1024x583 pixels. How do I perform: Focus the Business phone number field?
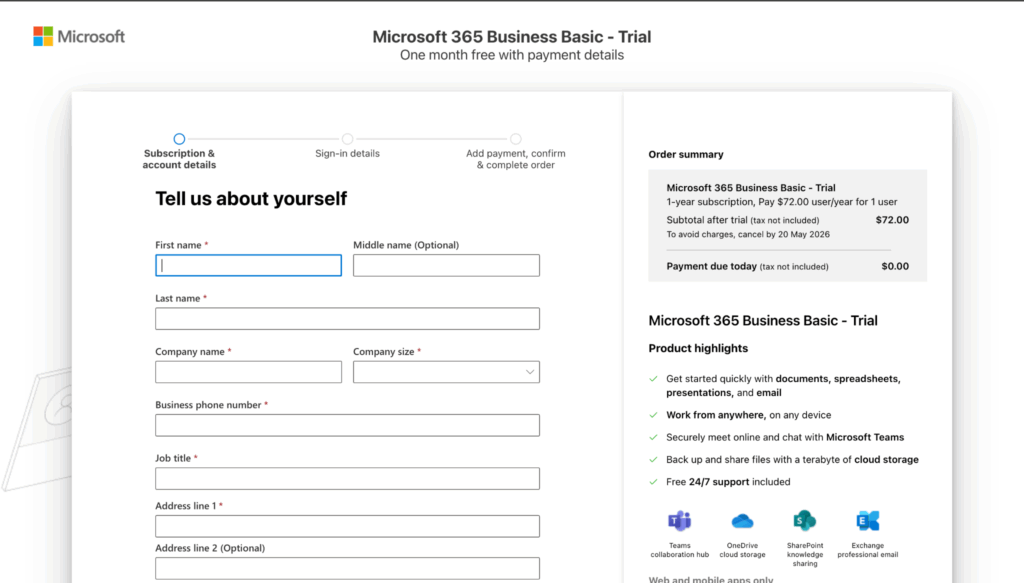(x=347, y=425)
